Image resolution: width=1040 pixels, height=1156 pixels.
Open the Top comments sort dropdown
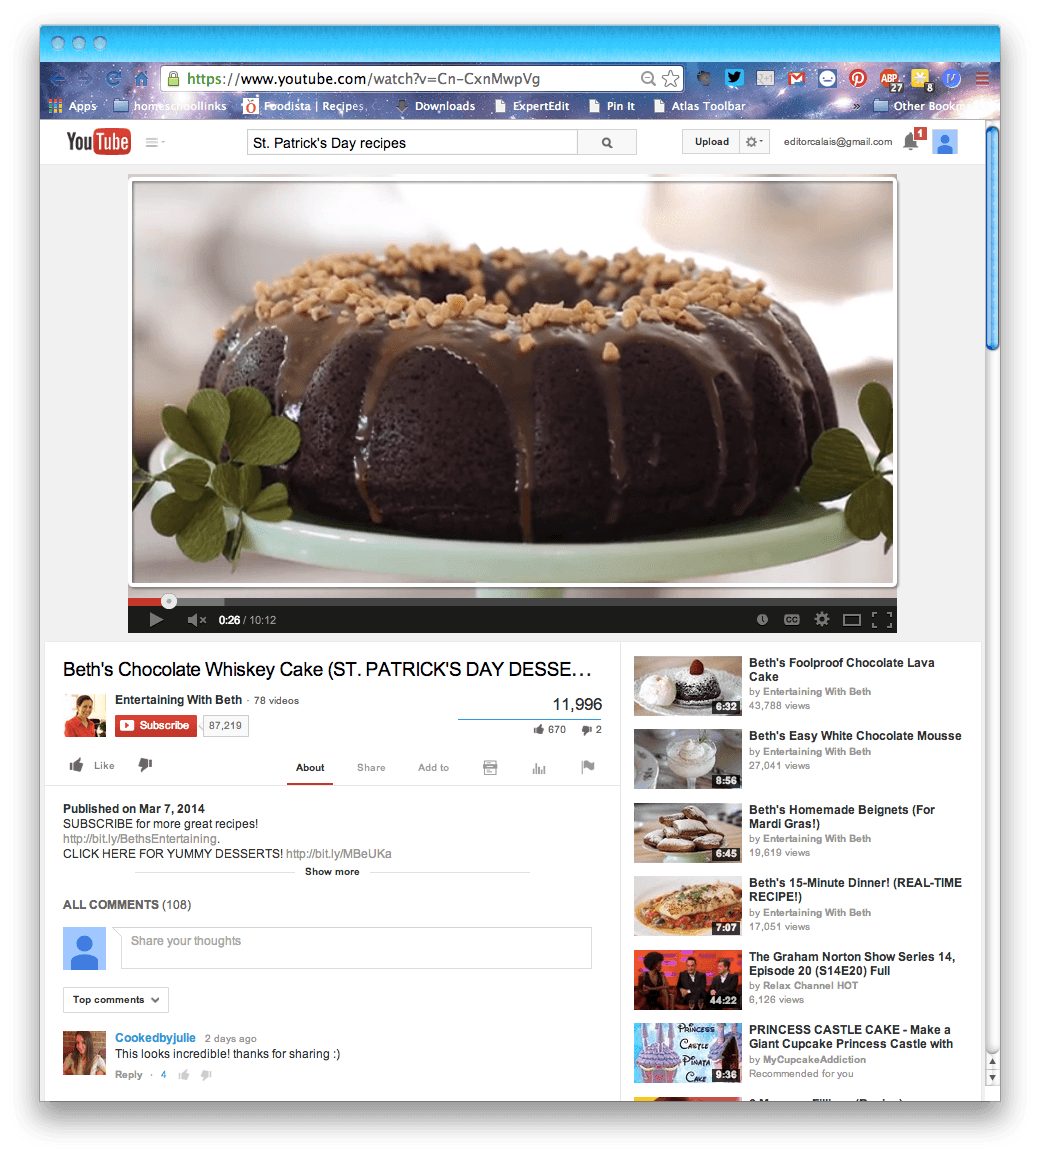click(x=115, y=999)
